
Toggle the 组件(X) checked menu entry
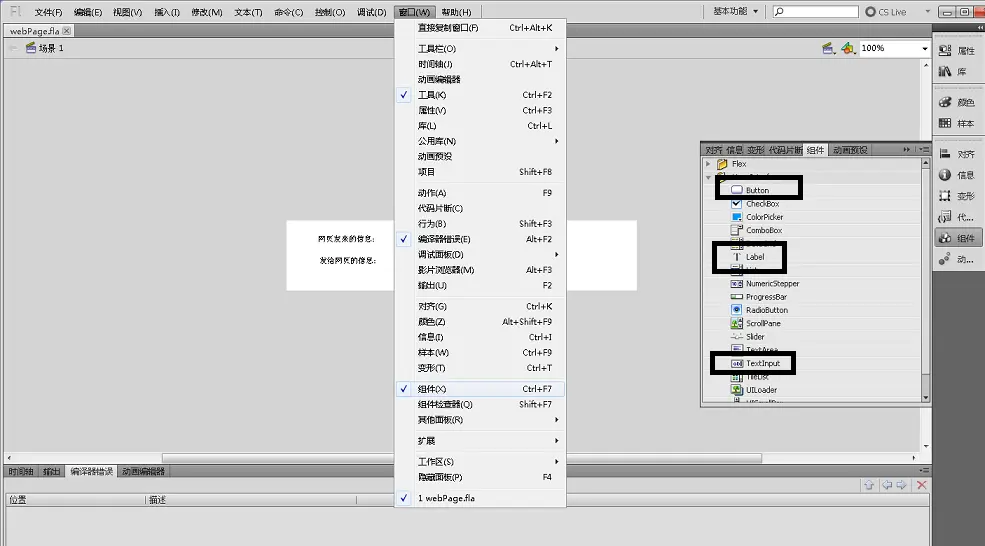pyautogui.click(x=481, y=389)
